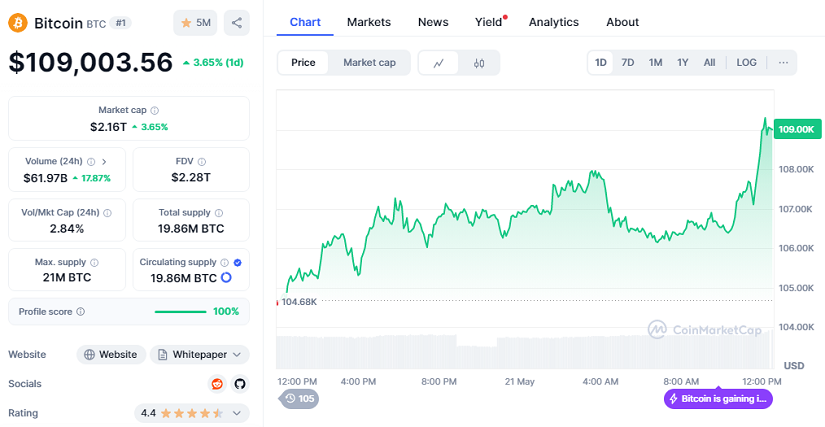This screenshot has height=427, width=825.
Task: Open the Bitcoin Website link
Action: [x=111, y=354]
